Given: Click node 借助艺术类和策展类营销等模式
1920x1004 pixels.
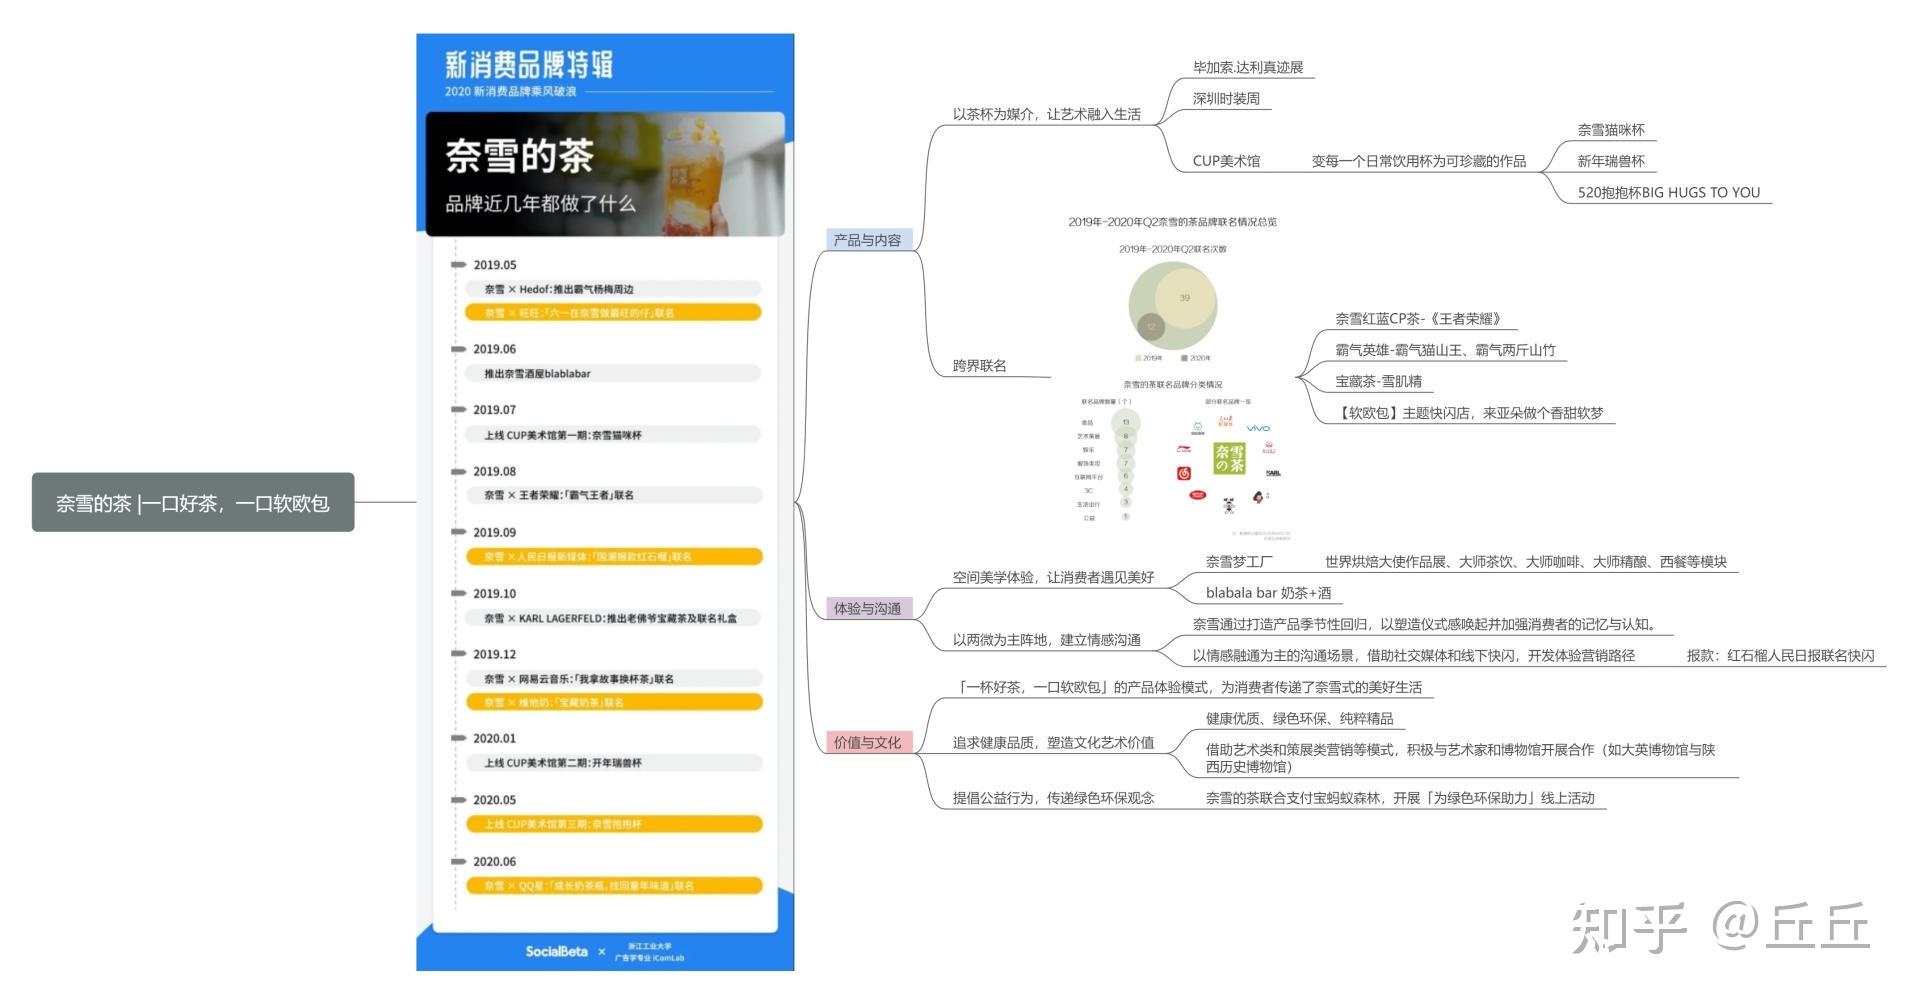Looking at the screenshot, I should tap(1460, 758).
